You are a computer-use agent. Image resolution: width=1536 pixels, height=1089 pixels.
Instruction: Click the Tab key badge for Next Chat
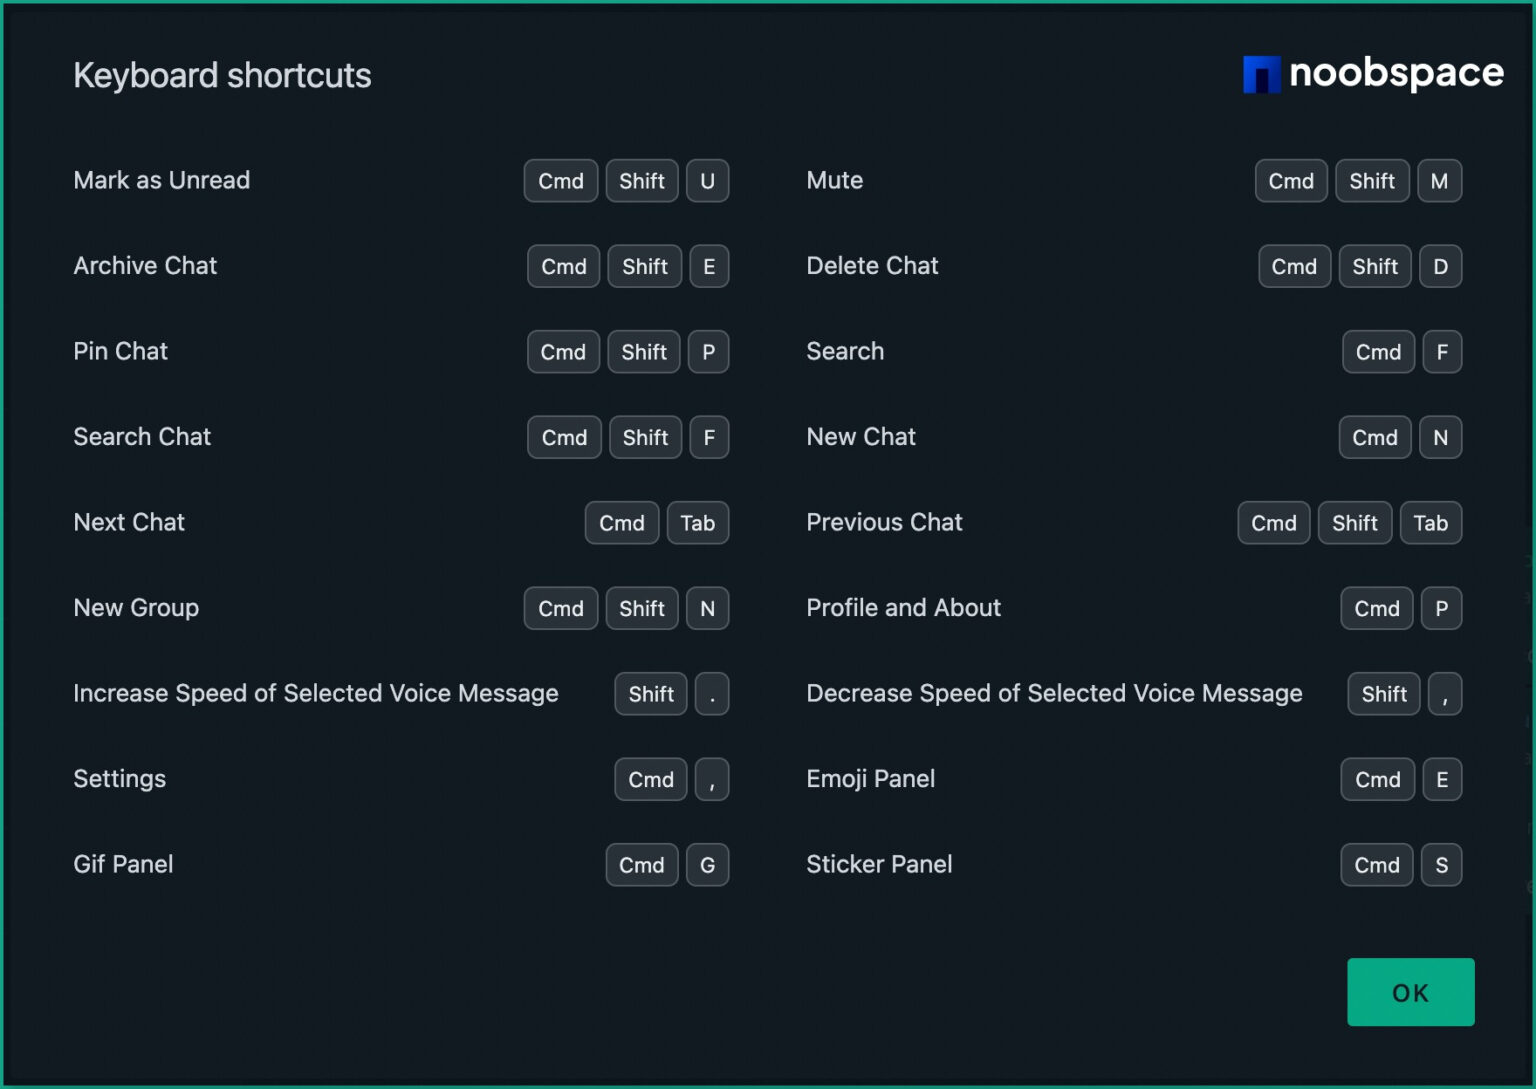coord(697,523)
